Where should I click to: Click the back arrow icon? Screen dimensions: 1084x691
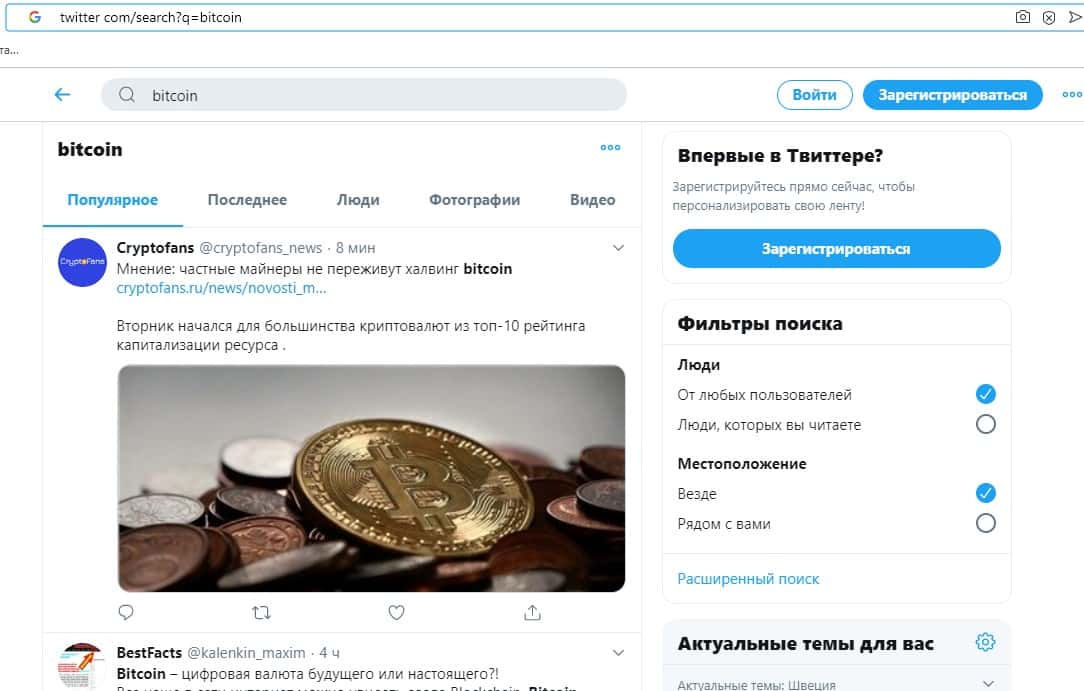coord(62,95)
